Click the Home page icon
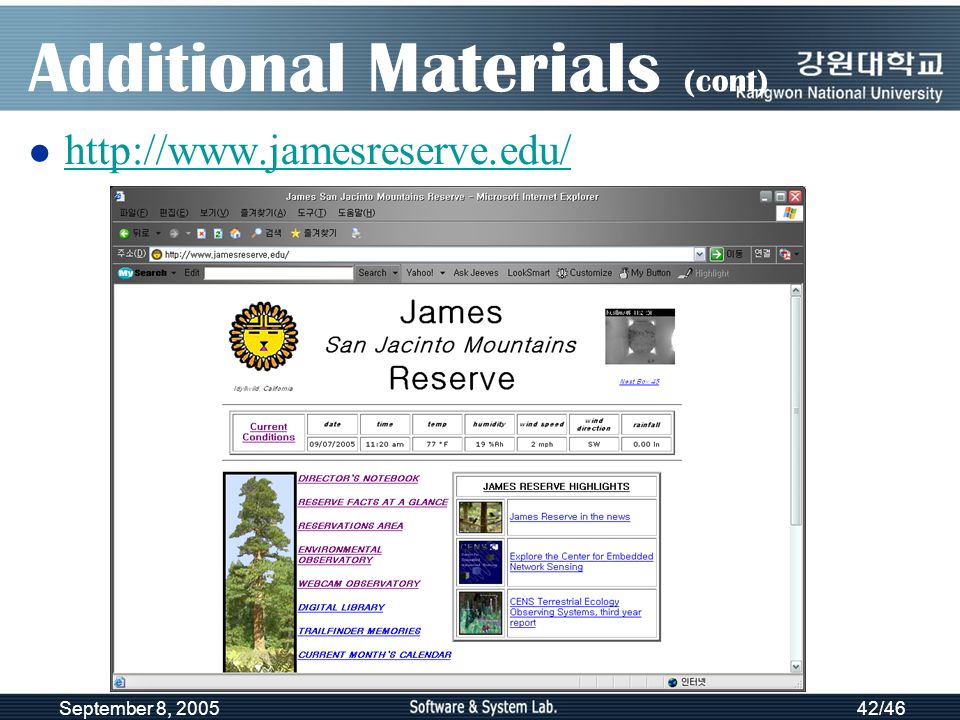 [x=235, y=233]
